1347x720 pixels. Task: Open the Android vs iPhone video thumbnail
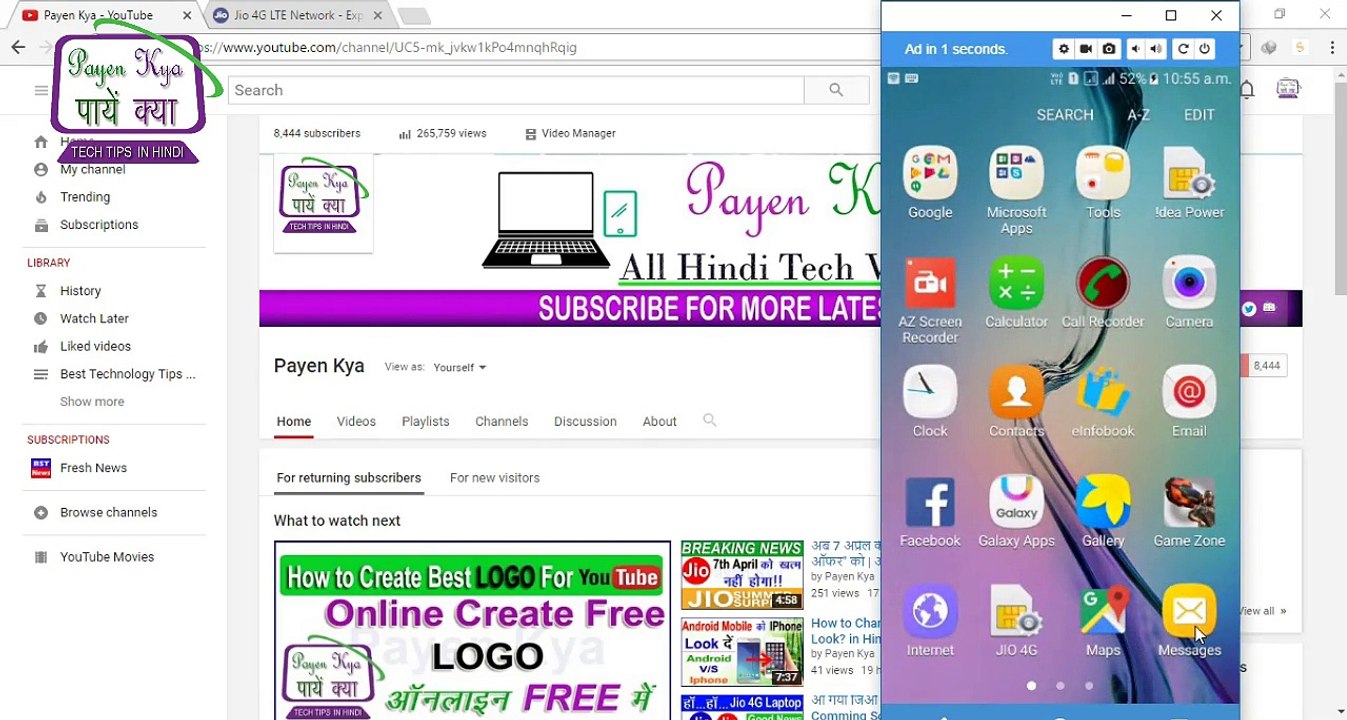click(742, 652)
